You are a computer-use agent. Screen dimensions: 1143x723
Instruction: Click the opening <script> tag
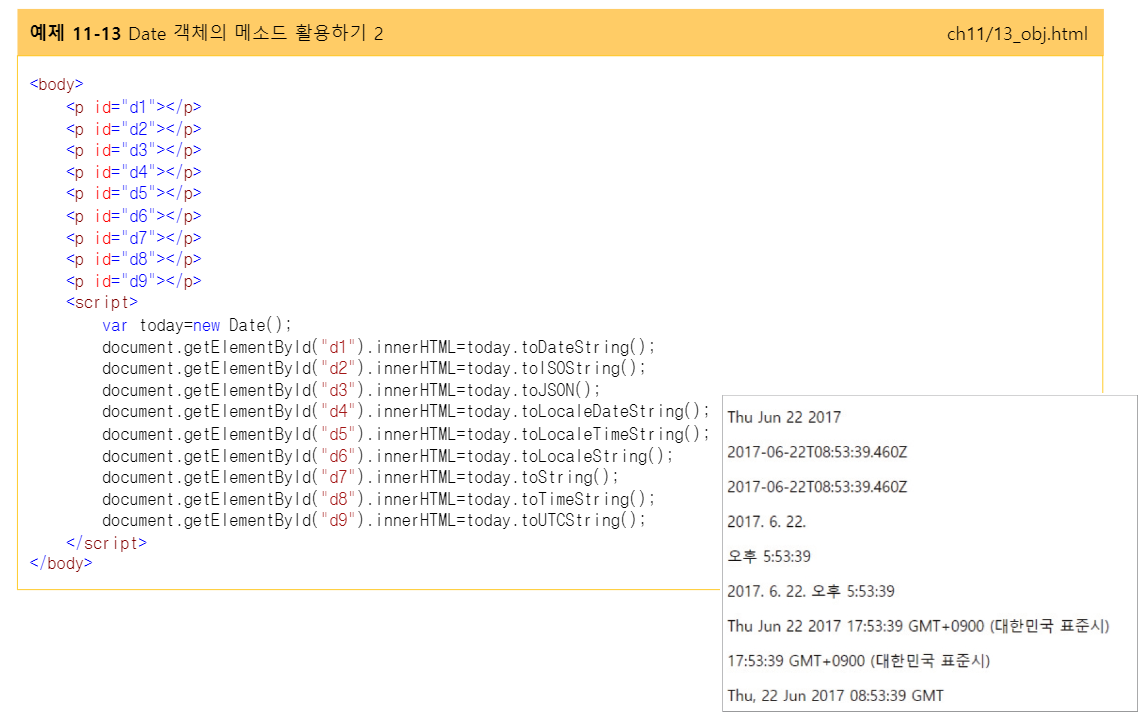tap(102, 302)
